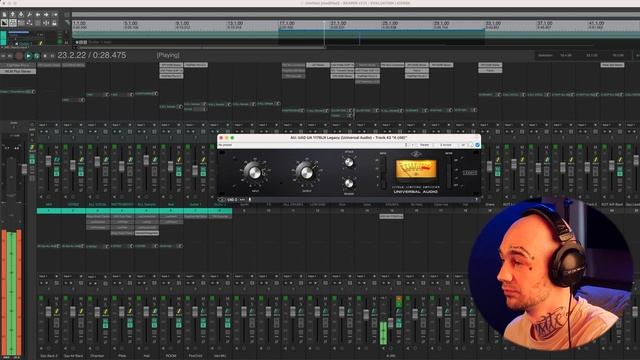The width and height of the screenshot is (640, 360).
Task: Click the transport Record button
Action: tap(19, 56)
